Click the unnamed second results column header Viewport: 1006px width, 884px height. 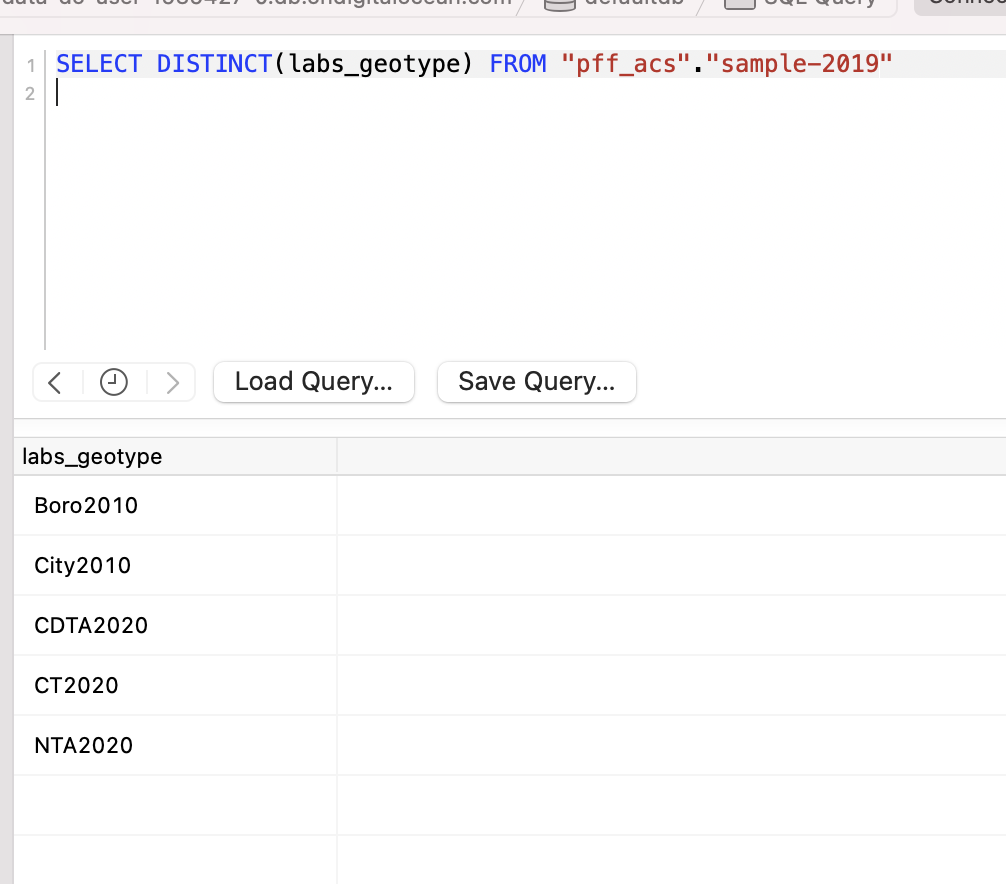tap(670, 456)
